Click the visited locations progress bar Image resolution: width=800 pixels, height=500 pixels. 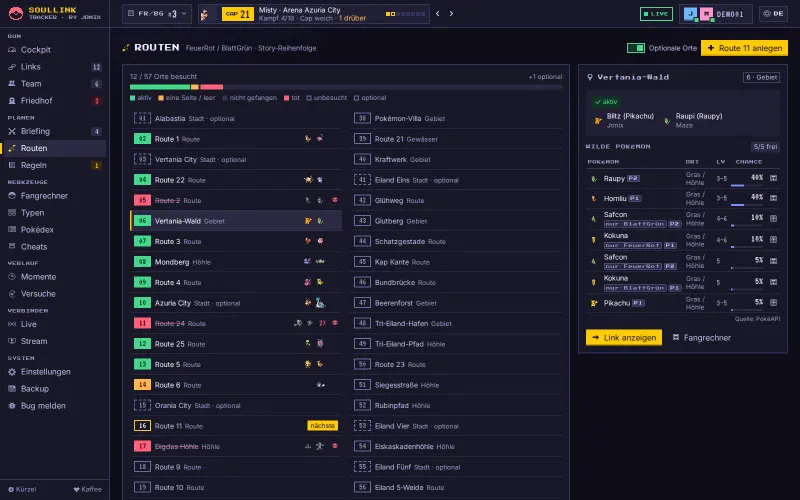(346, 87)
